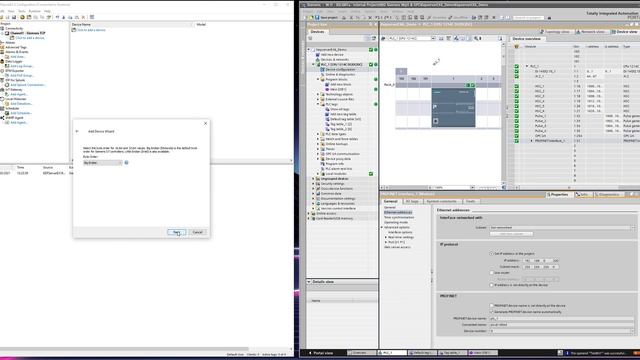The height and width of the screenshot is (360, 640).
Task: Select Device configuration in project tree
Action: tap(340, 69)
